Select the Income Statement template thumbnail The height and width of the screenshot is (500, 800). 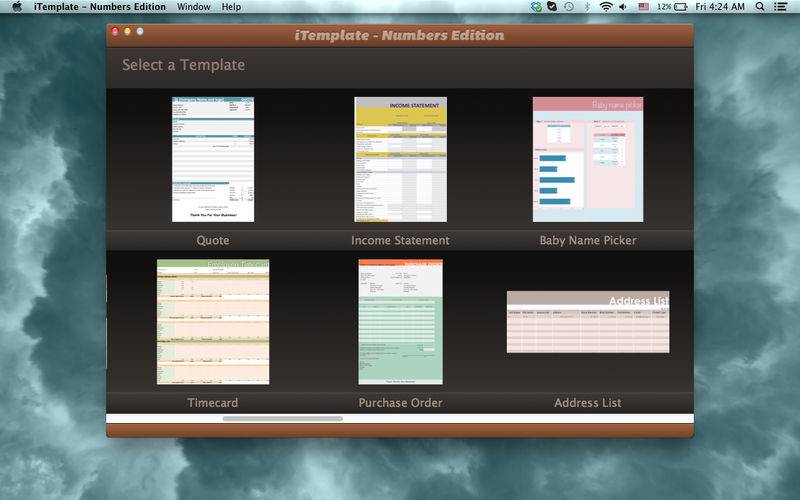click(401, 159)
